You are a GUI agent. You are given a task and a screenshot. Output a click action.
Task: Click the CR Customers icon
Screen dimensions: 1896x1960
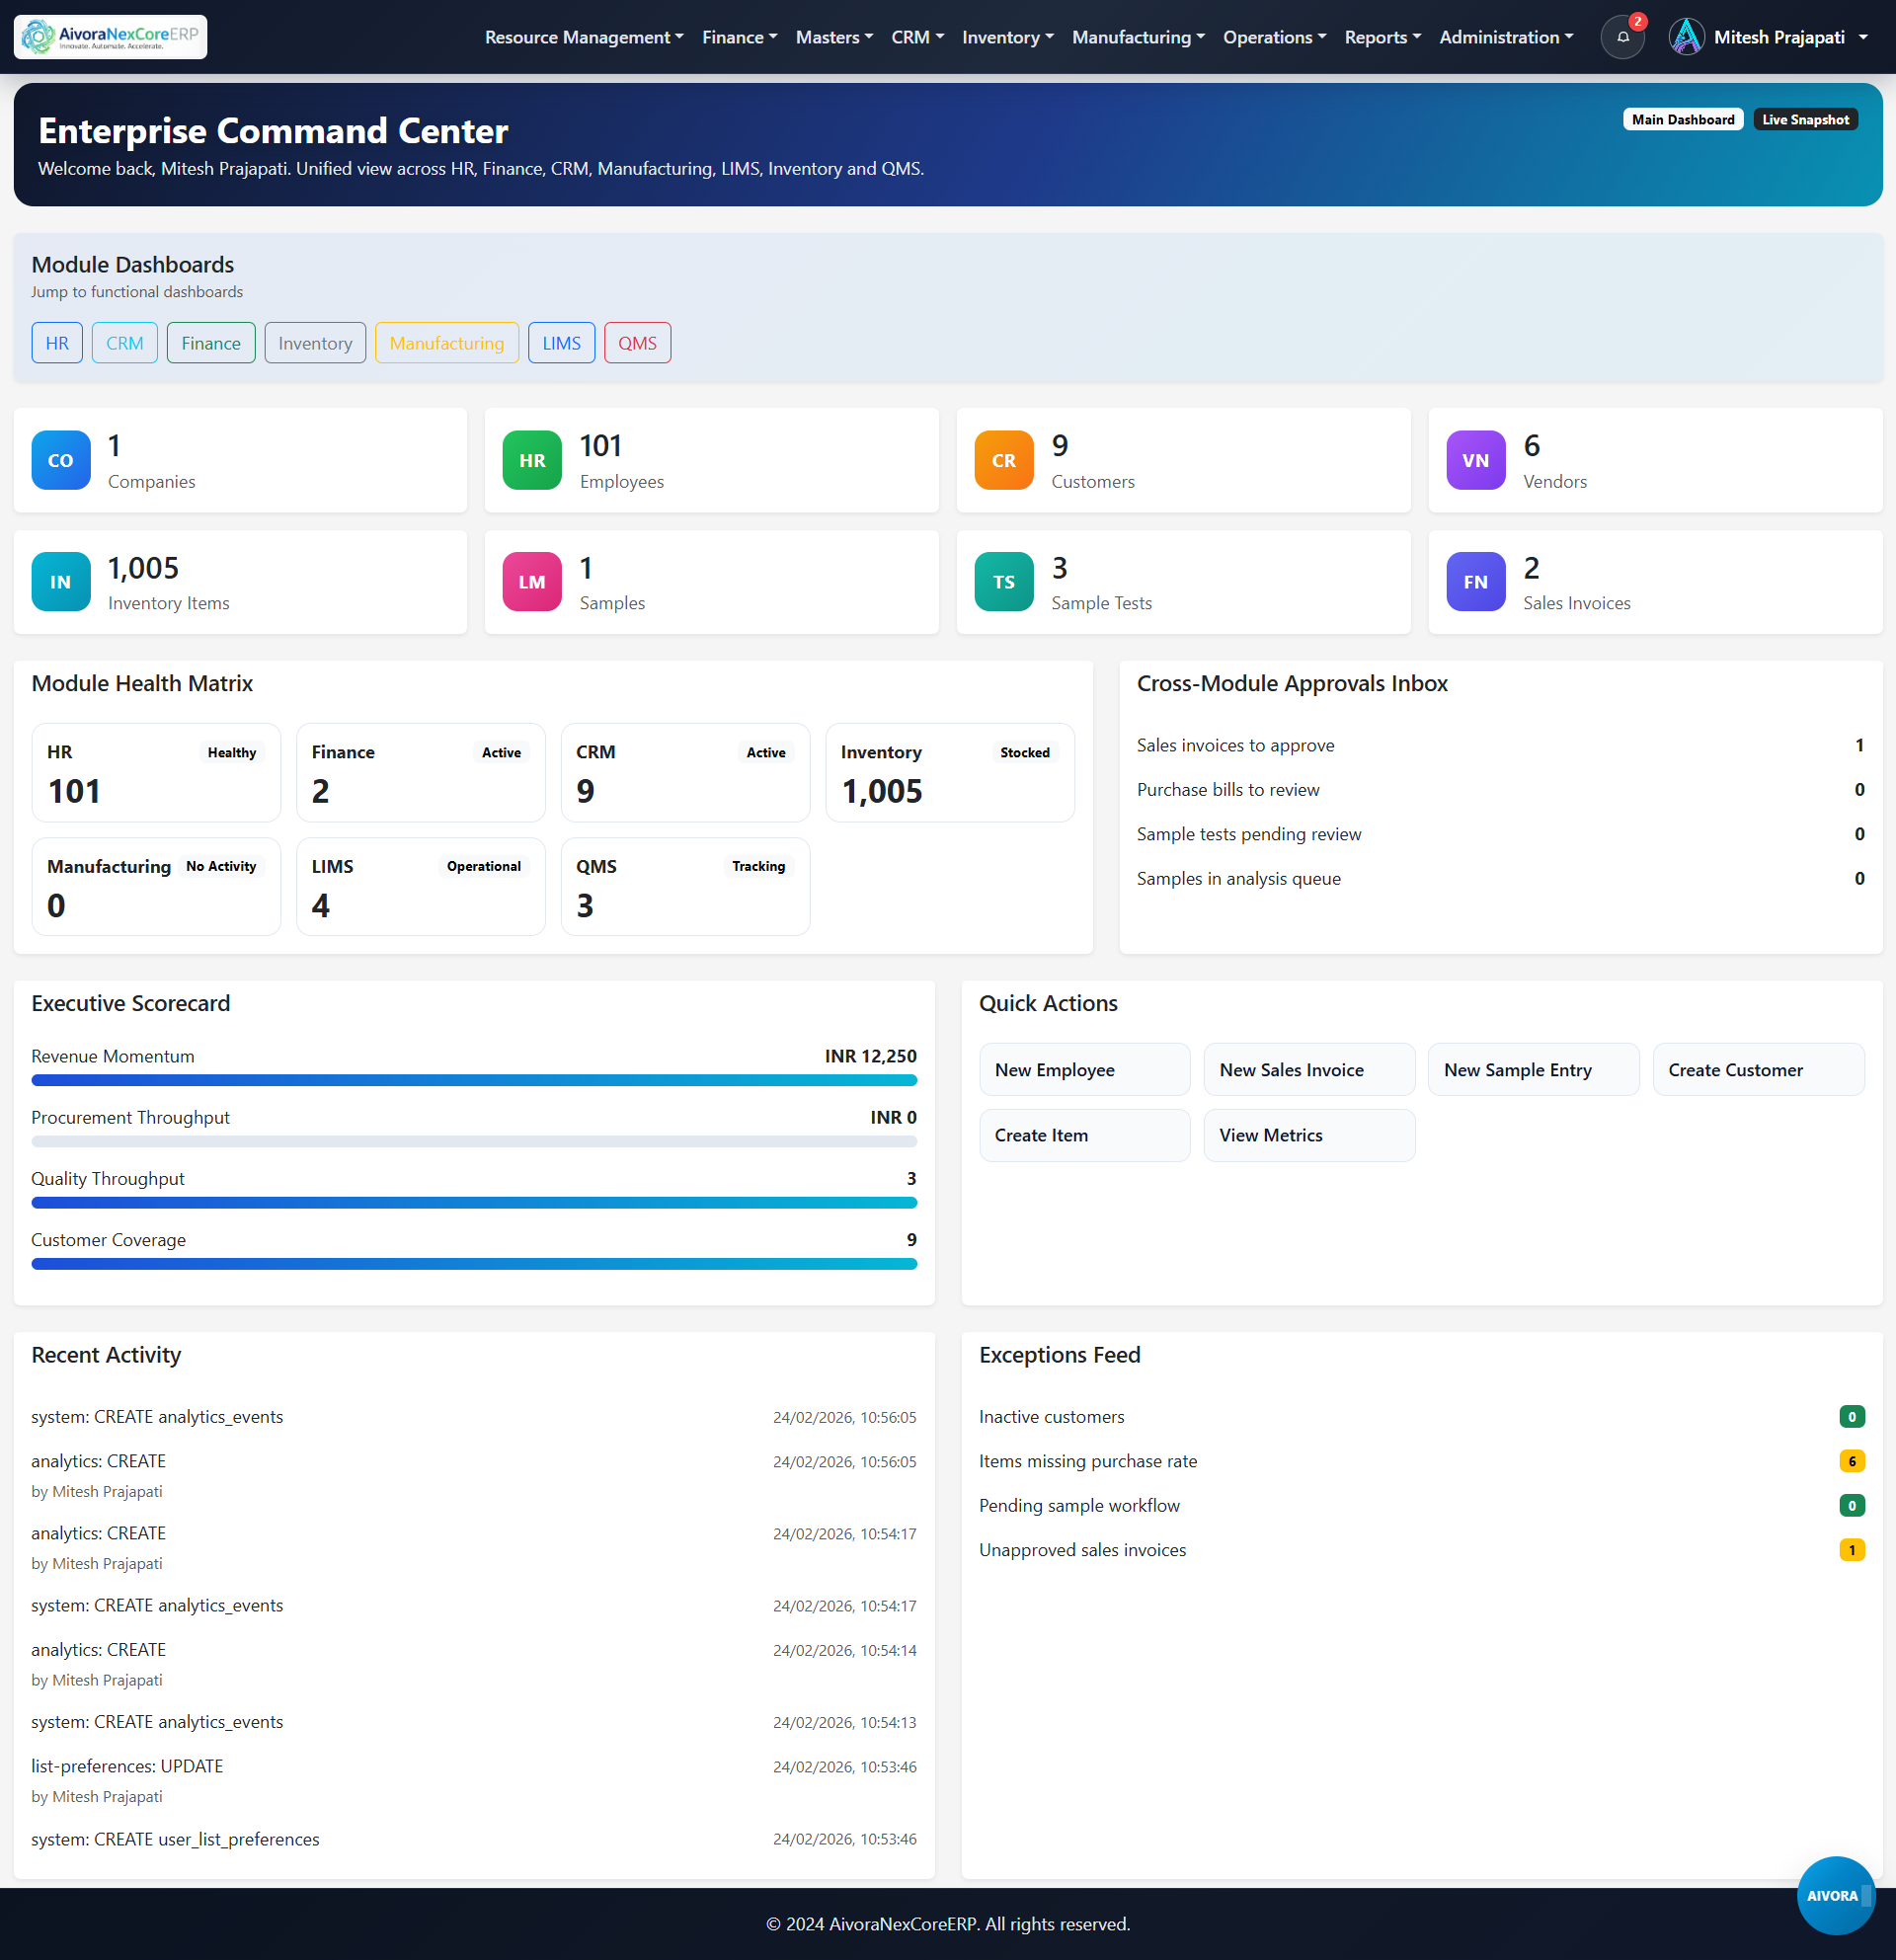[x=1003, y=460]
